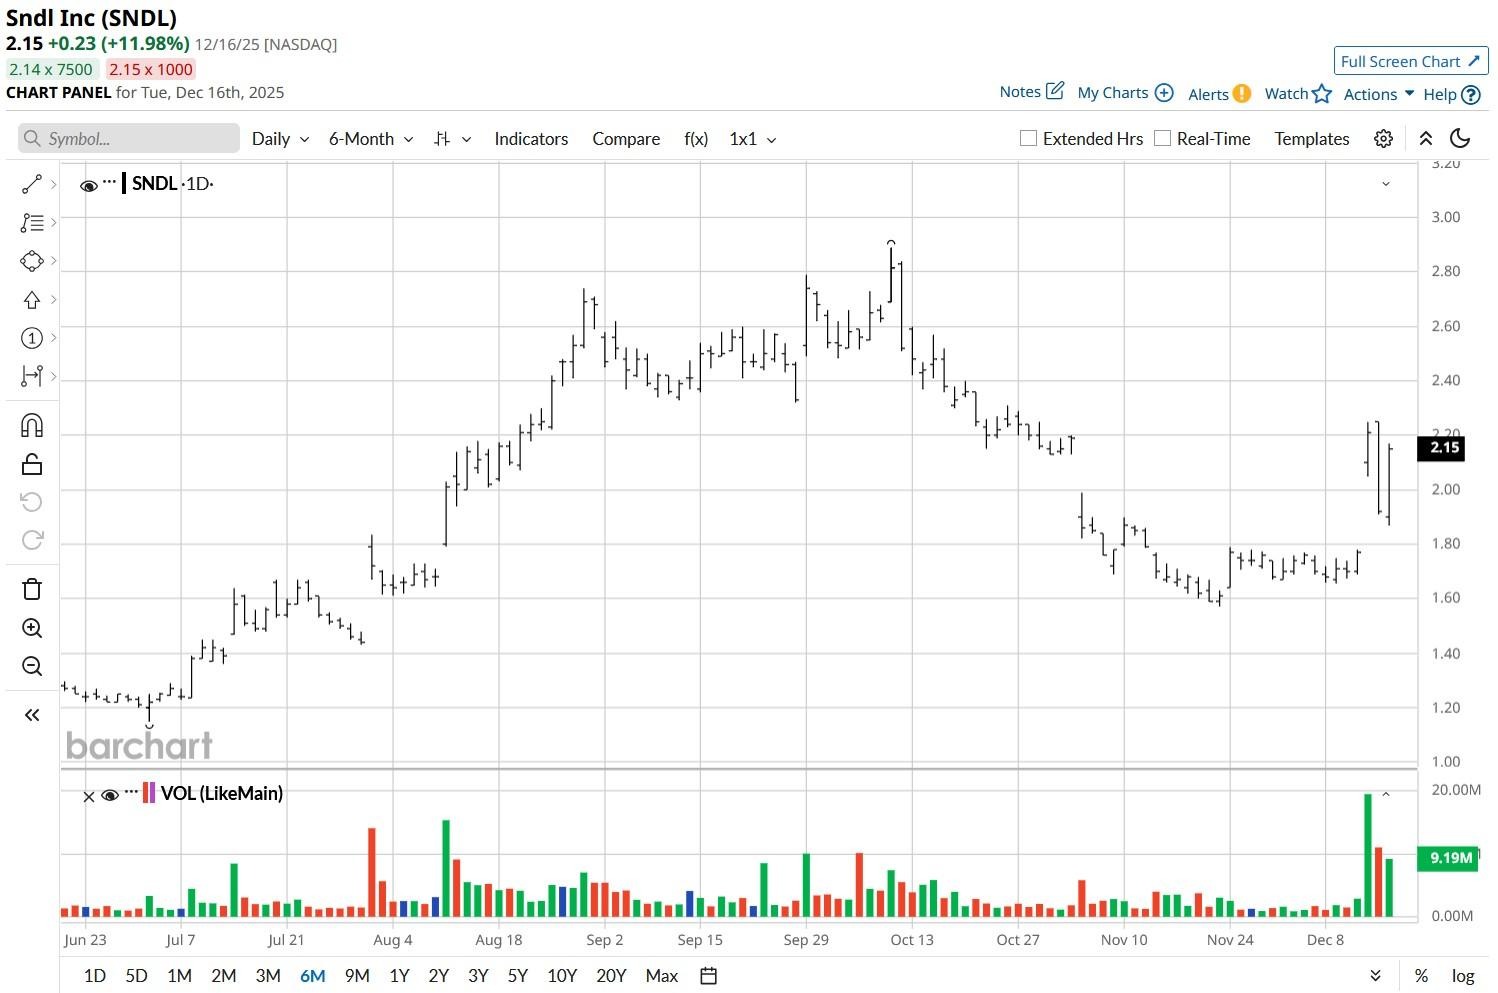Enable the Real-Time checkbox
Screen dimensions: 1498x993
(x=1162, y=138)
